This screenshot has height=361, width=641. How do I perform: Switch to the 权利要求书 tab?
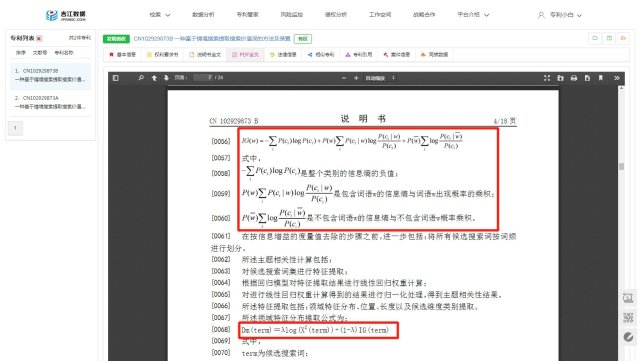(162, 54)
